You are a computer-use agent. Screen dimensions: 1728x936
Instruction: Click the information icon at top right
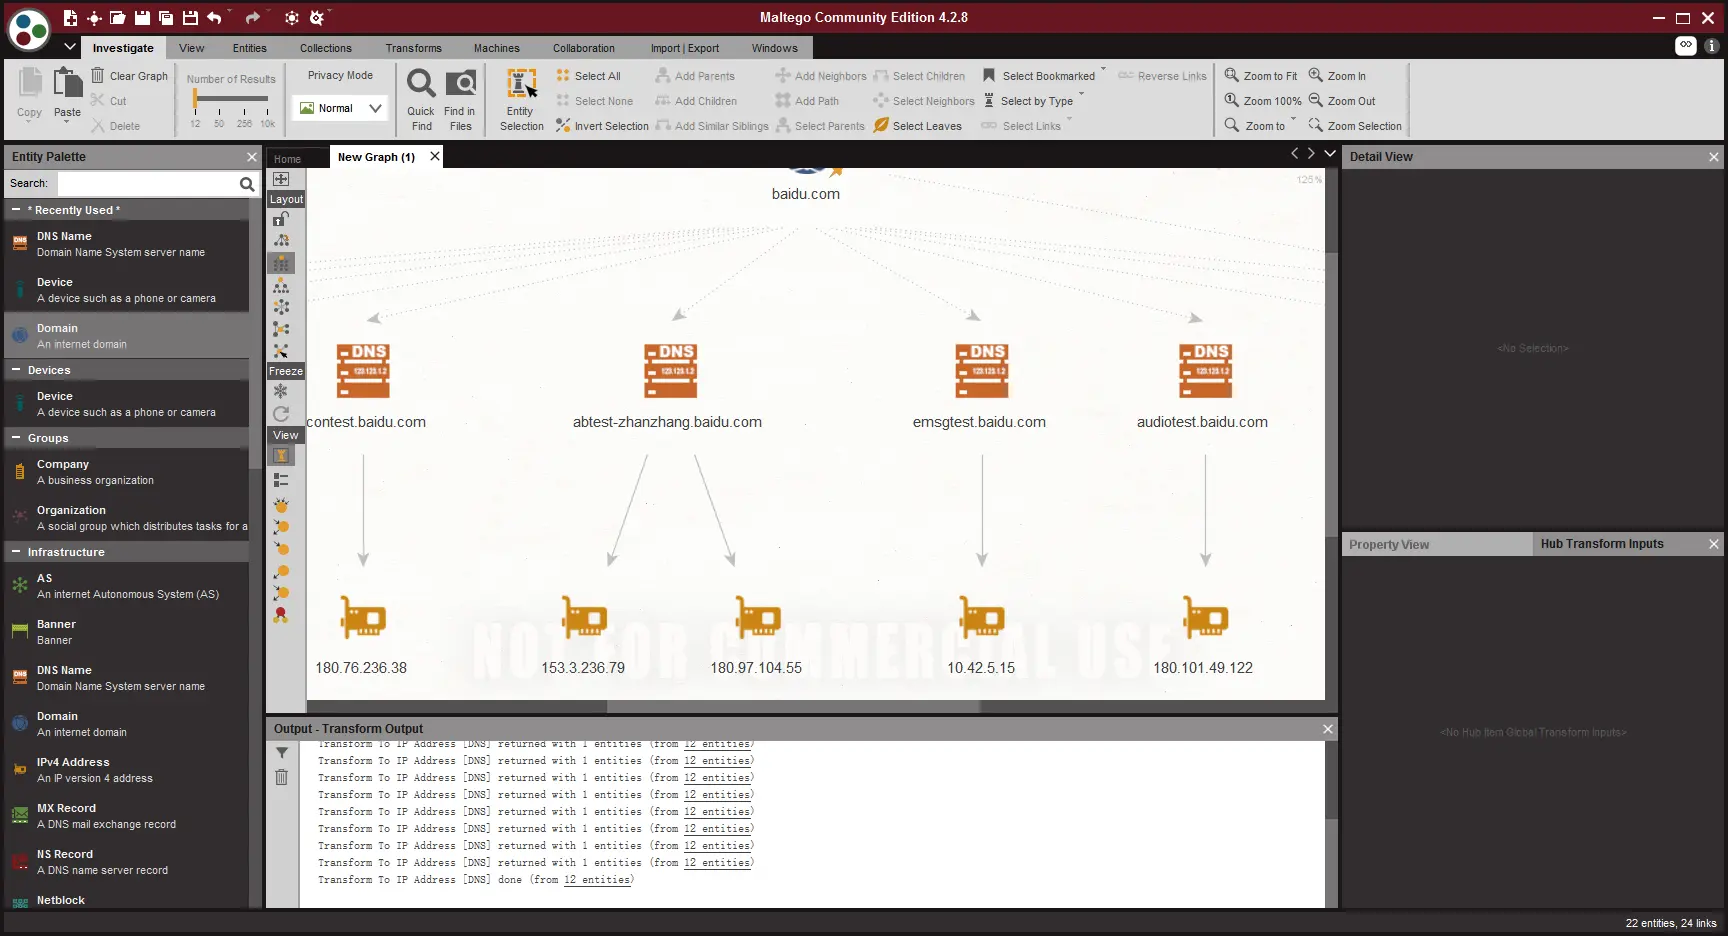pyautogui.click(x=1711, y=46)
